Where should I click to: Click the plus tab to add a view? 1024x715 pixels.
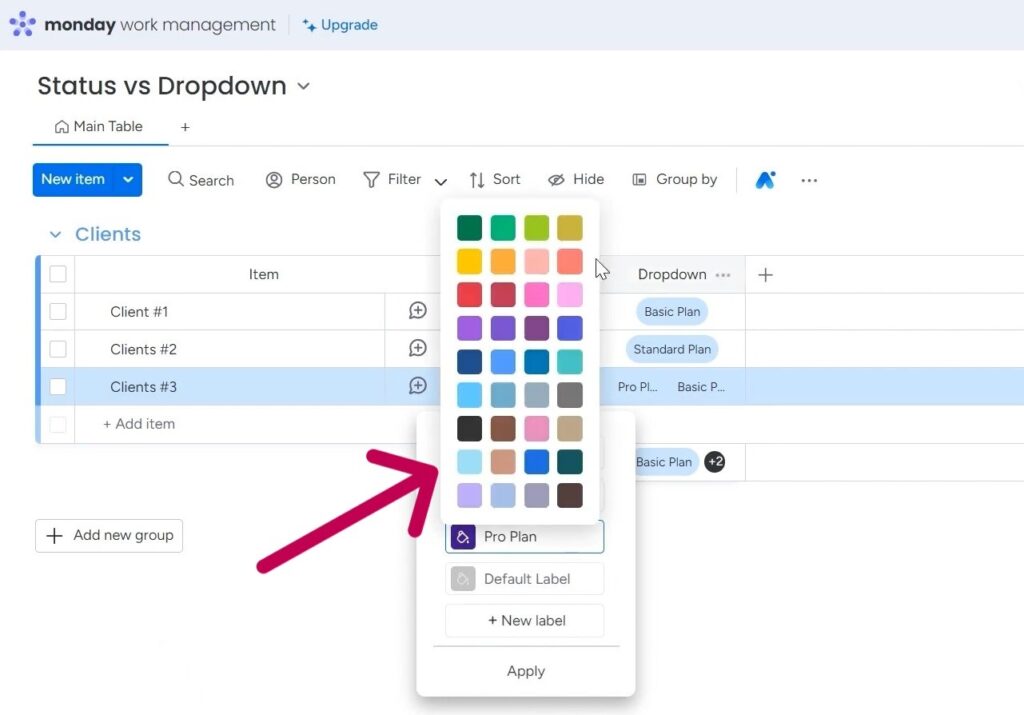185,127
